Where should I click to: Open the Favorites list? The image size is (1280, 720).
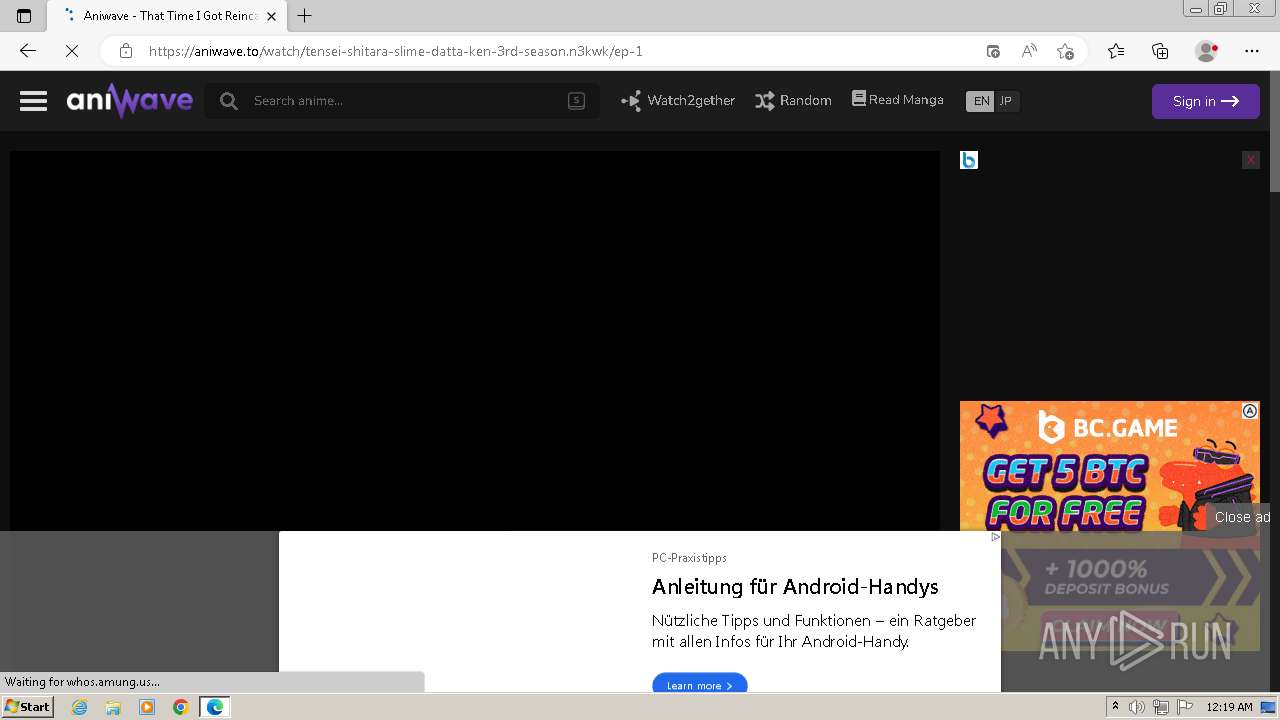coord(1116,51)
